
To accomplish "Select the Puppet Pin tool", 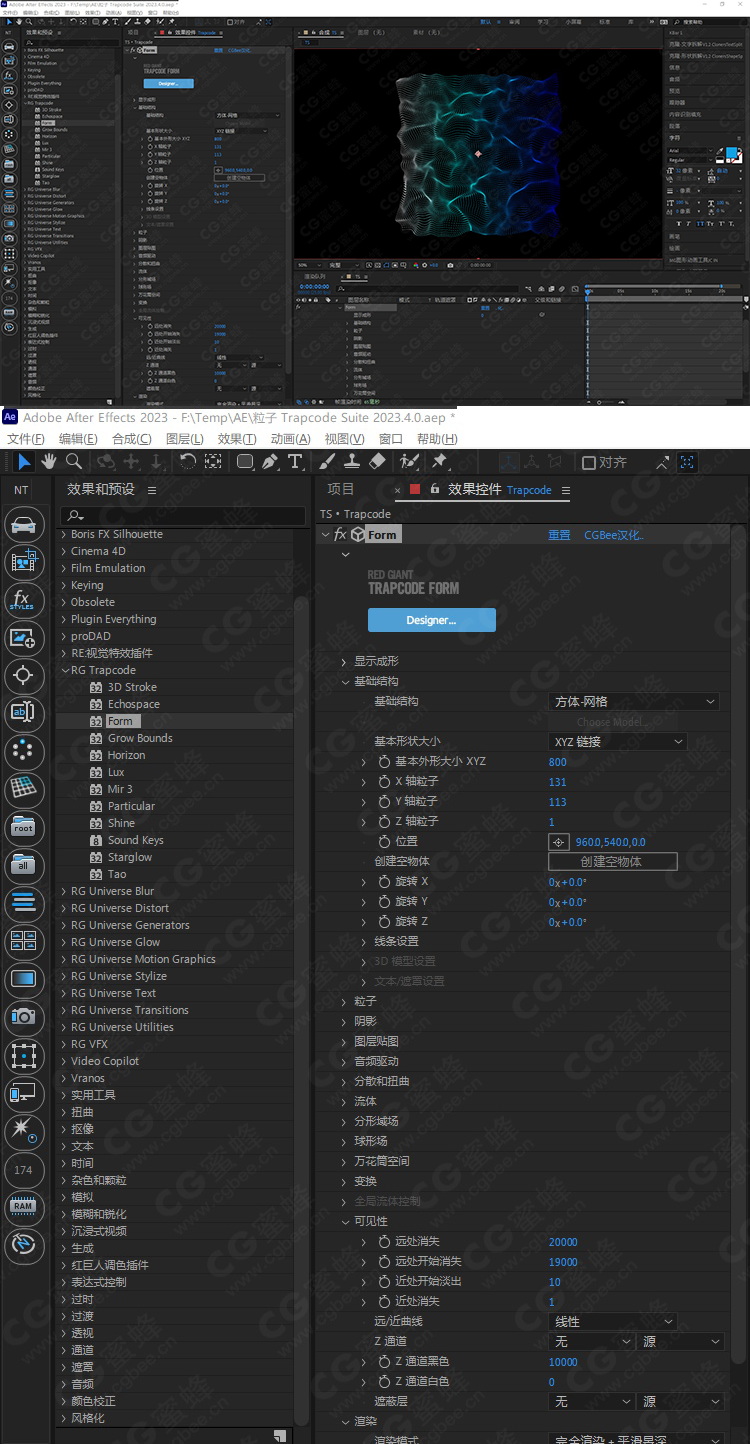I will pyautogui.click(x=439, y=461).
